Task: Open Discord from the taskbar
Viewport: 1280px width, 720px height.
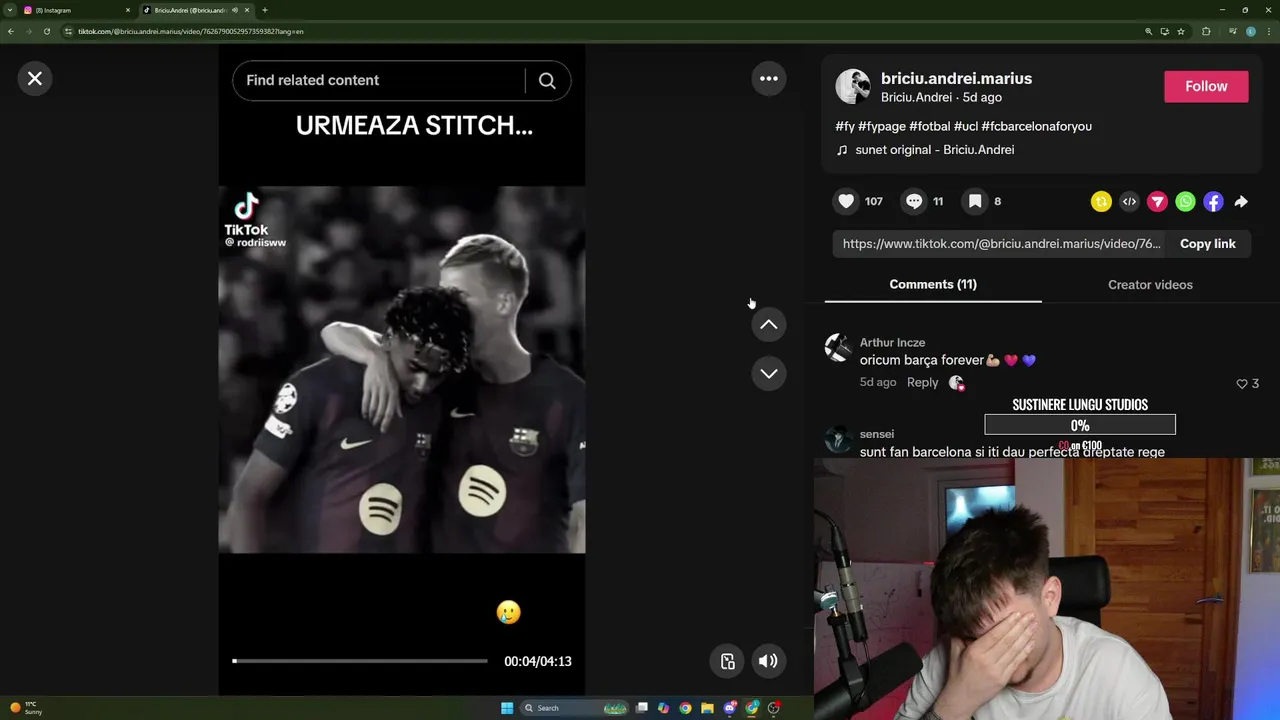Action: 730,708
